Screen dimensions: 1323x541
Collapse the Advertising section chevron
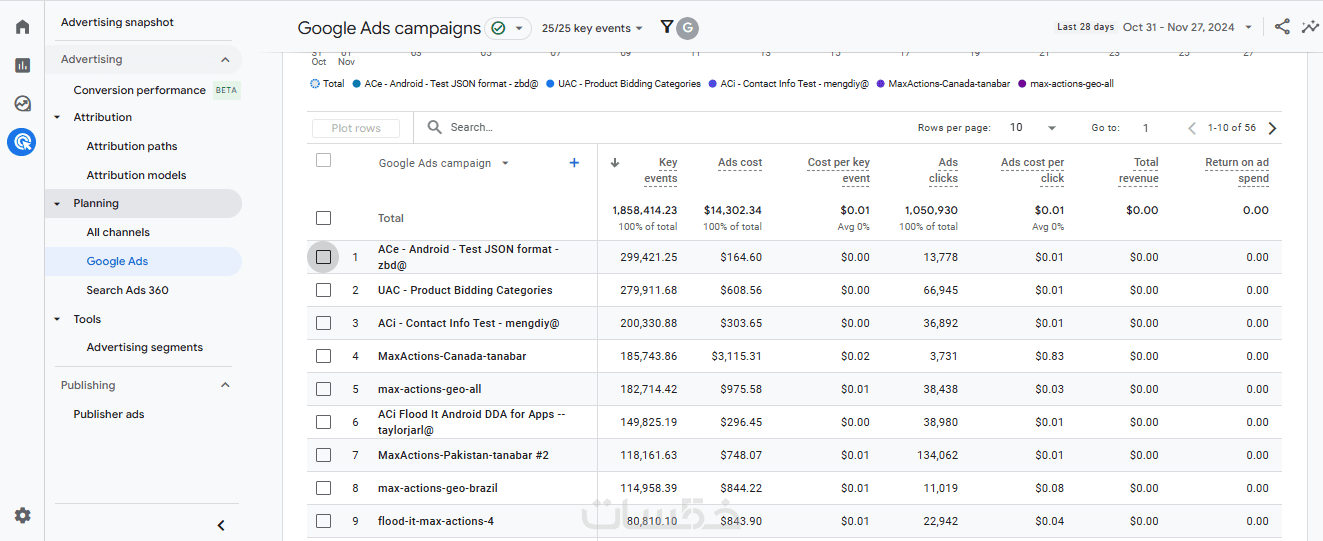(225, 60)
